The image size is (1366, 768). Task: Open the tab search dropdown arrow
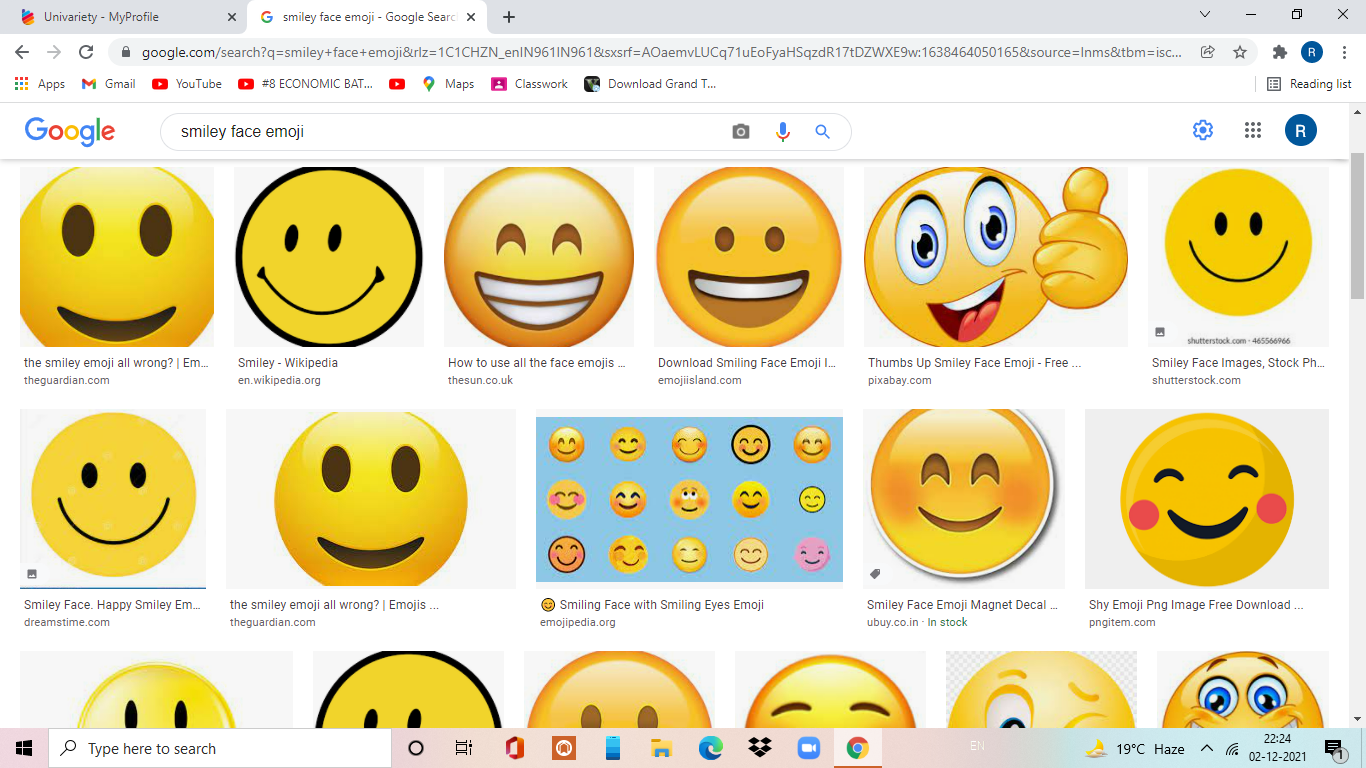tap(1205, 14)
